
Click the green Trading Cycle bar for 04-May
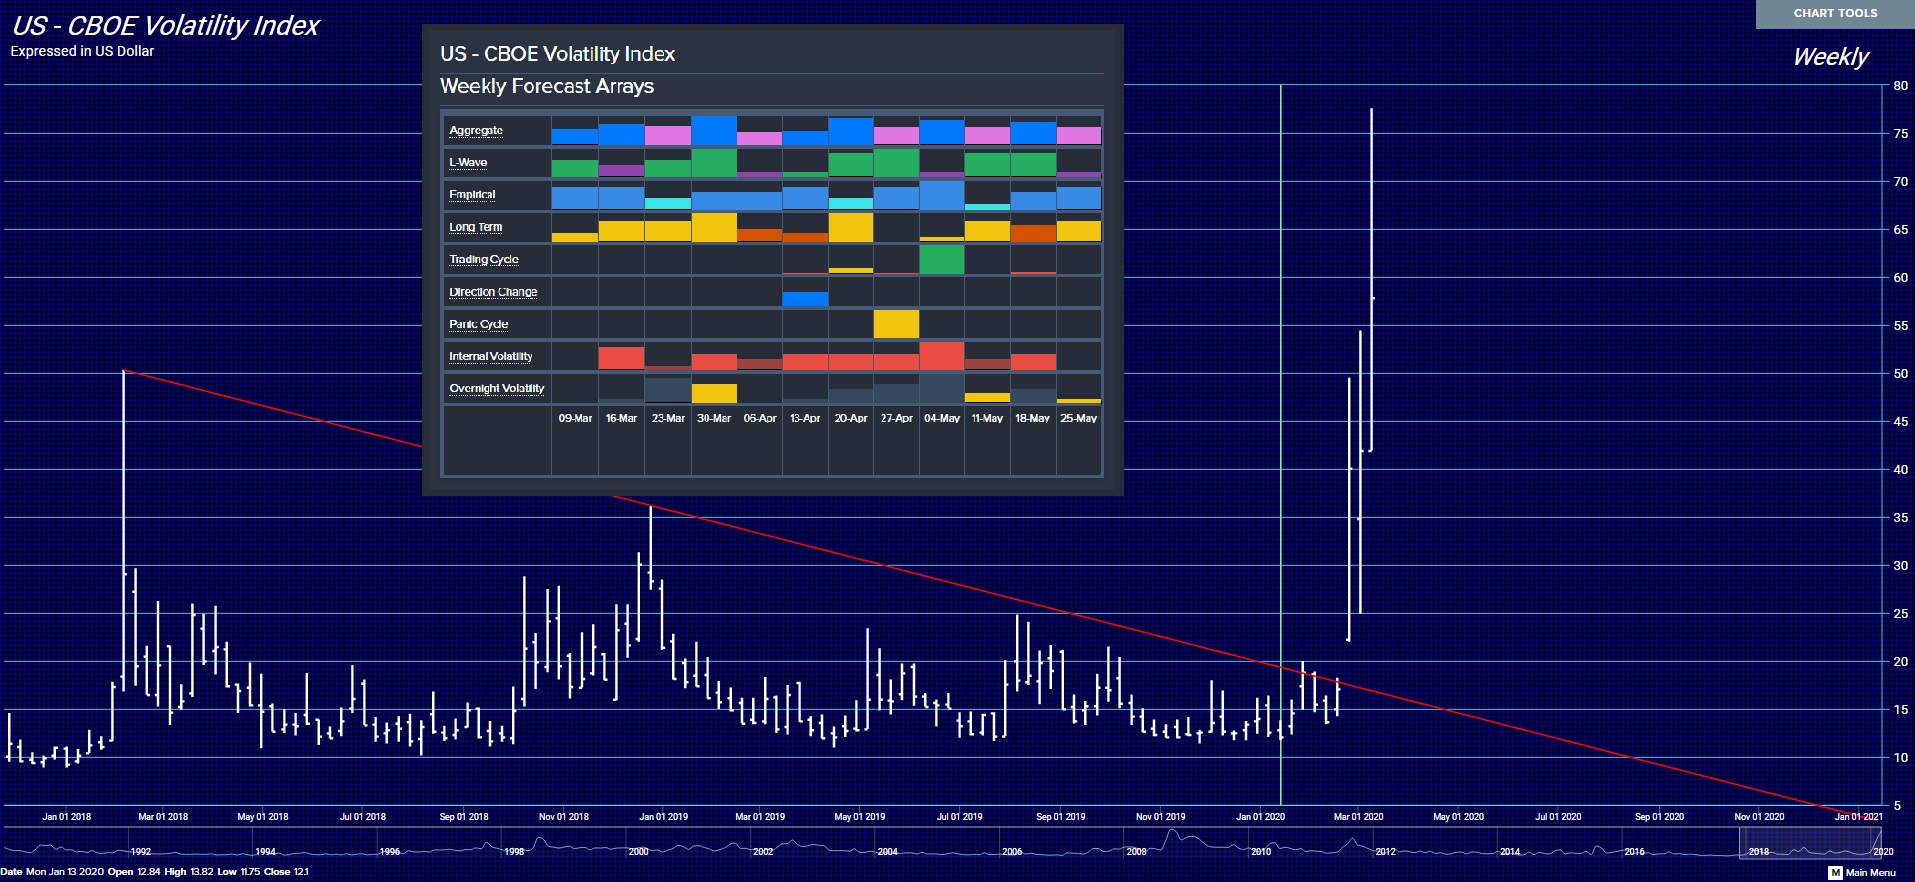[942, 259]
